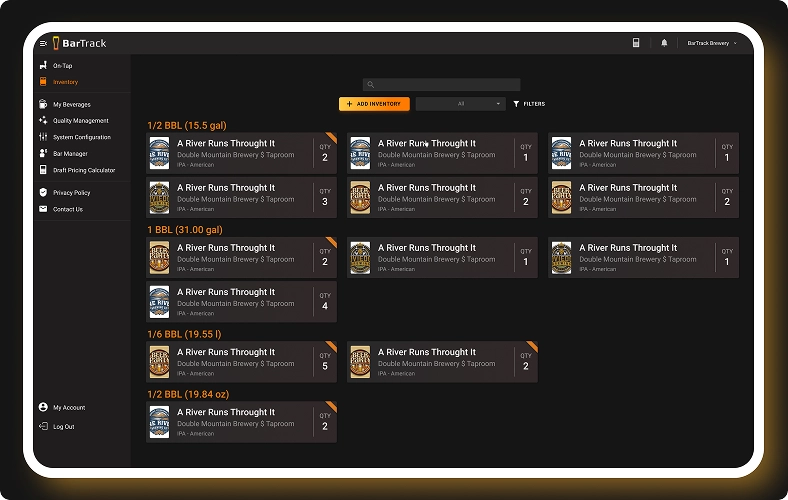Viewport: 788px width, 500px height.
Task: Go to Bar Manager page
Action: (70, 154)
